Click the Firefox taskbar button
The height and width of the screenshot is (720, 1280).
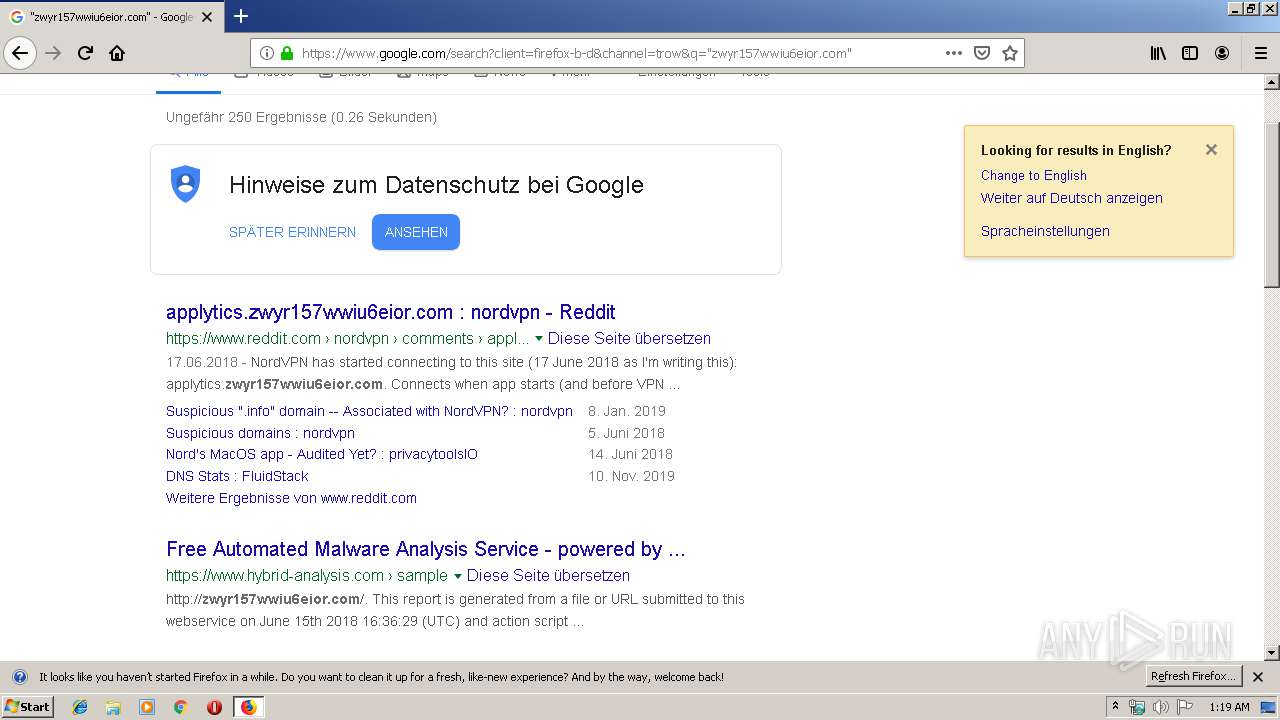pyautogui.click(x=248, y=707)
